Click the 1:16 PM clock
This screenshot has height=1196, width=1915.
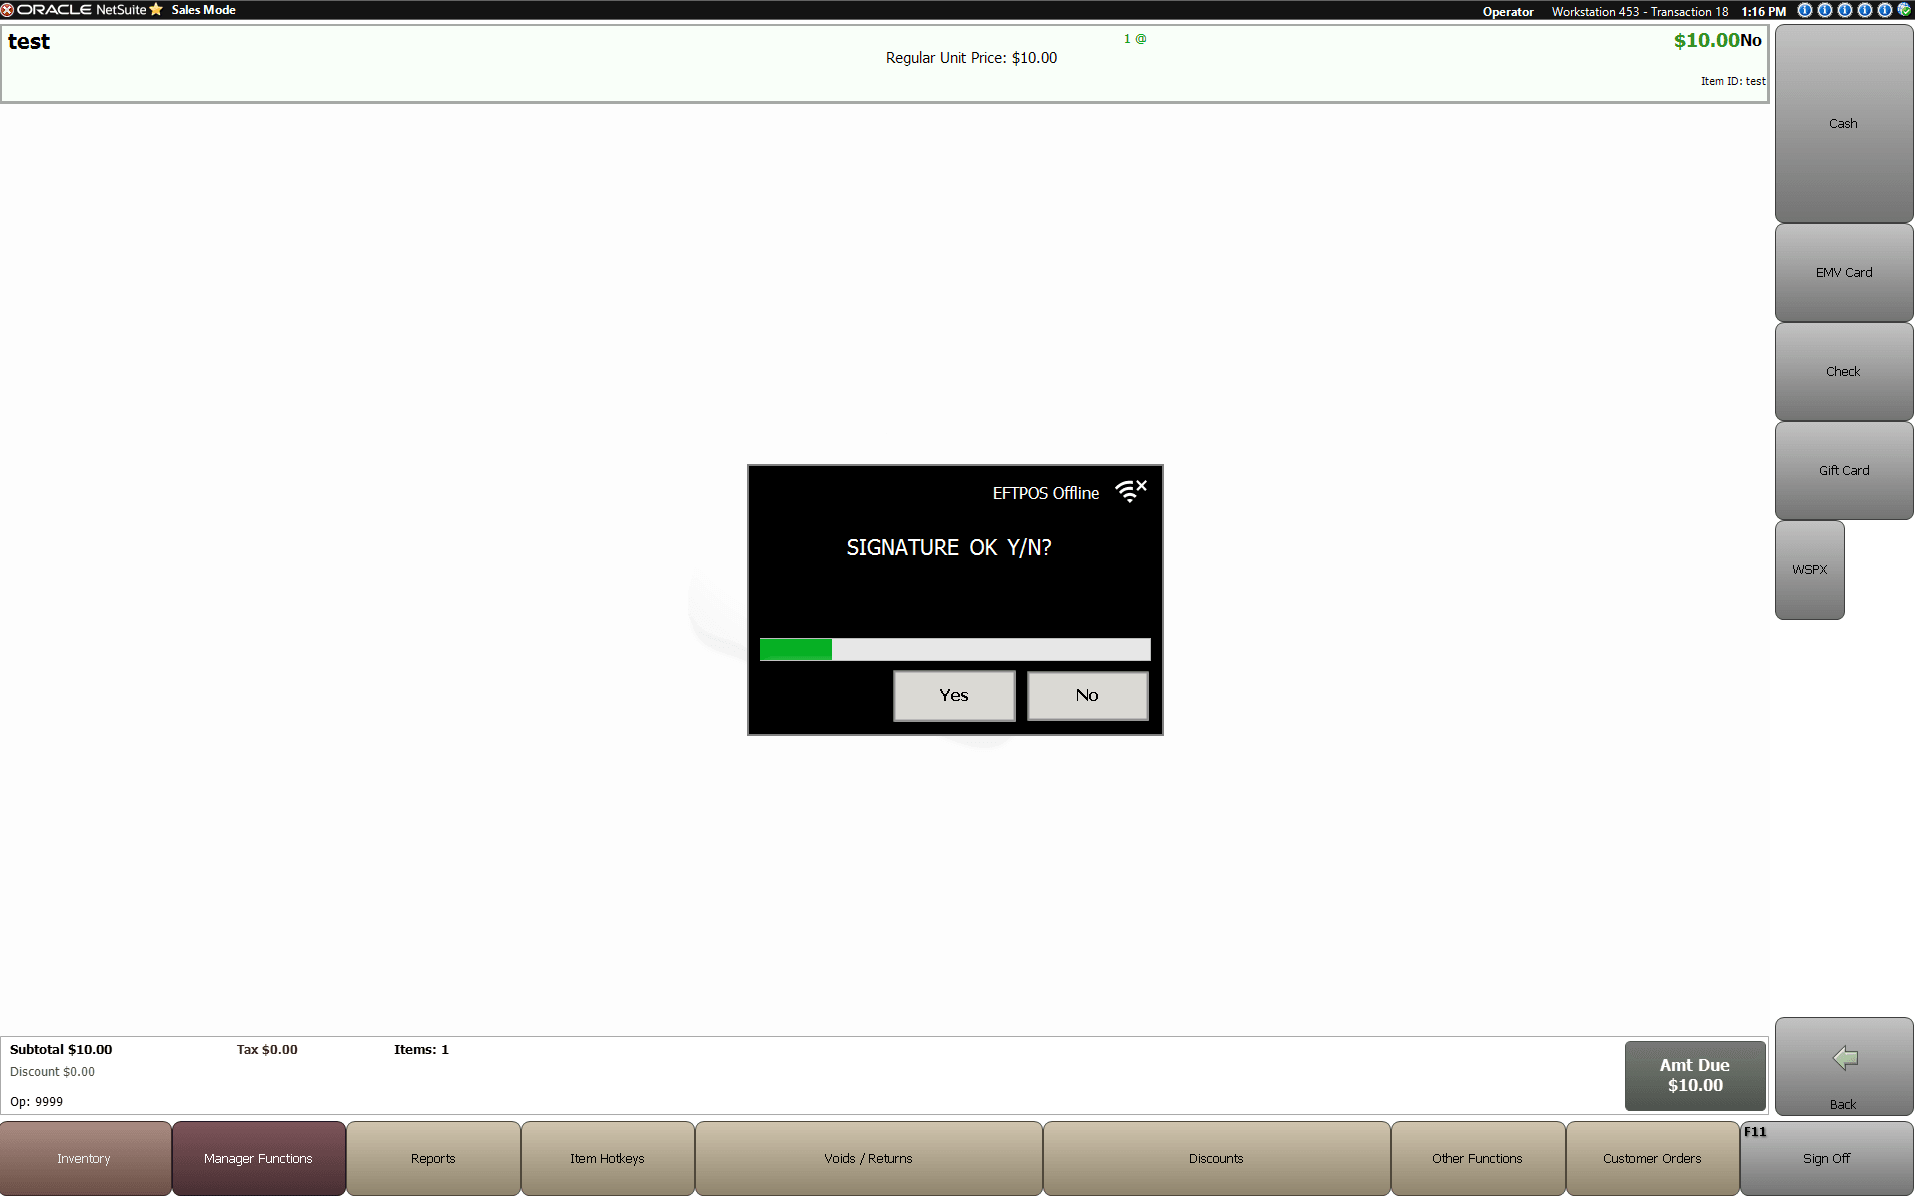click(x=1763, y=12)
